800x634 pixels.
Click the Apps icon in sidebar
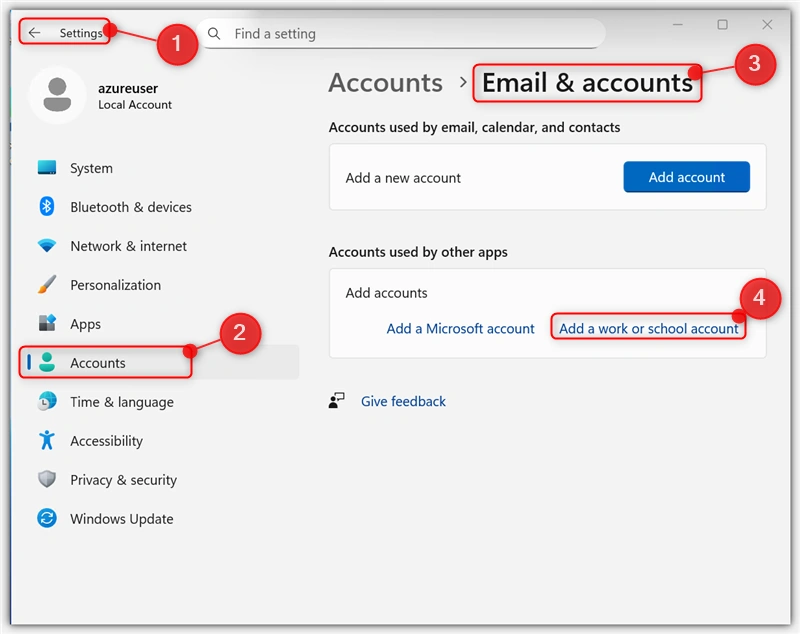pyautogui.click(x=47, y=323)
